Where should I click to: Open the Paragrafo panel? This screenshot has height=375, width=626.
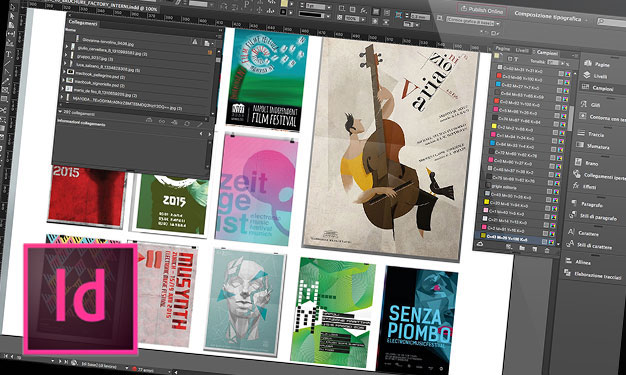pyautogui.click(x=586, y=203)
